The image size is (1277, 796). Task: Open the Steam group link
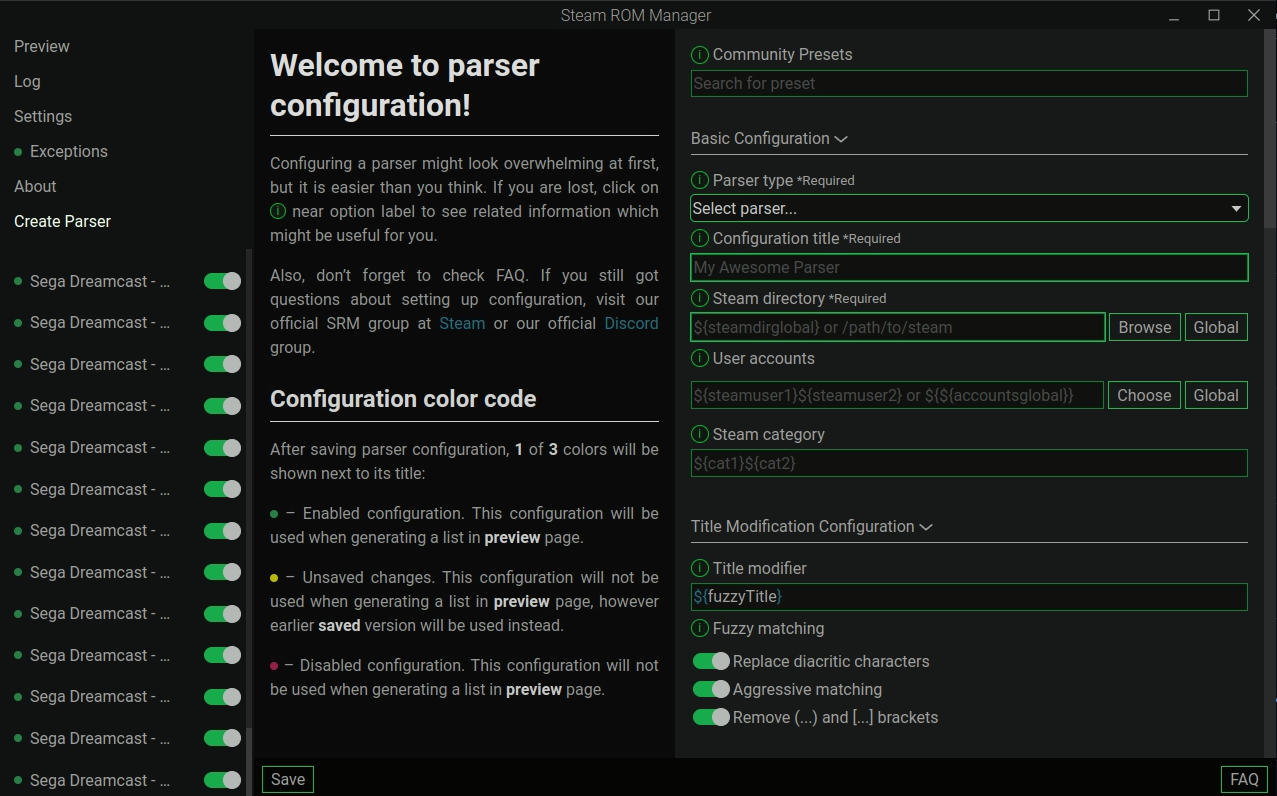[x=462, y=323]
